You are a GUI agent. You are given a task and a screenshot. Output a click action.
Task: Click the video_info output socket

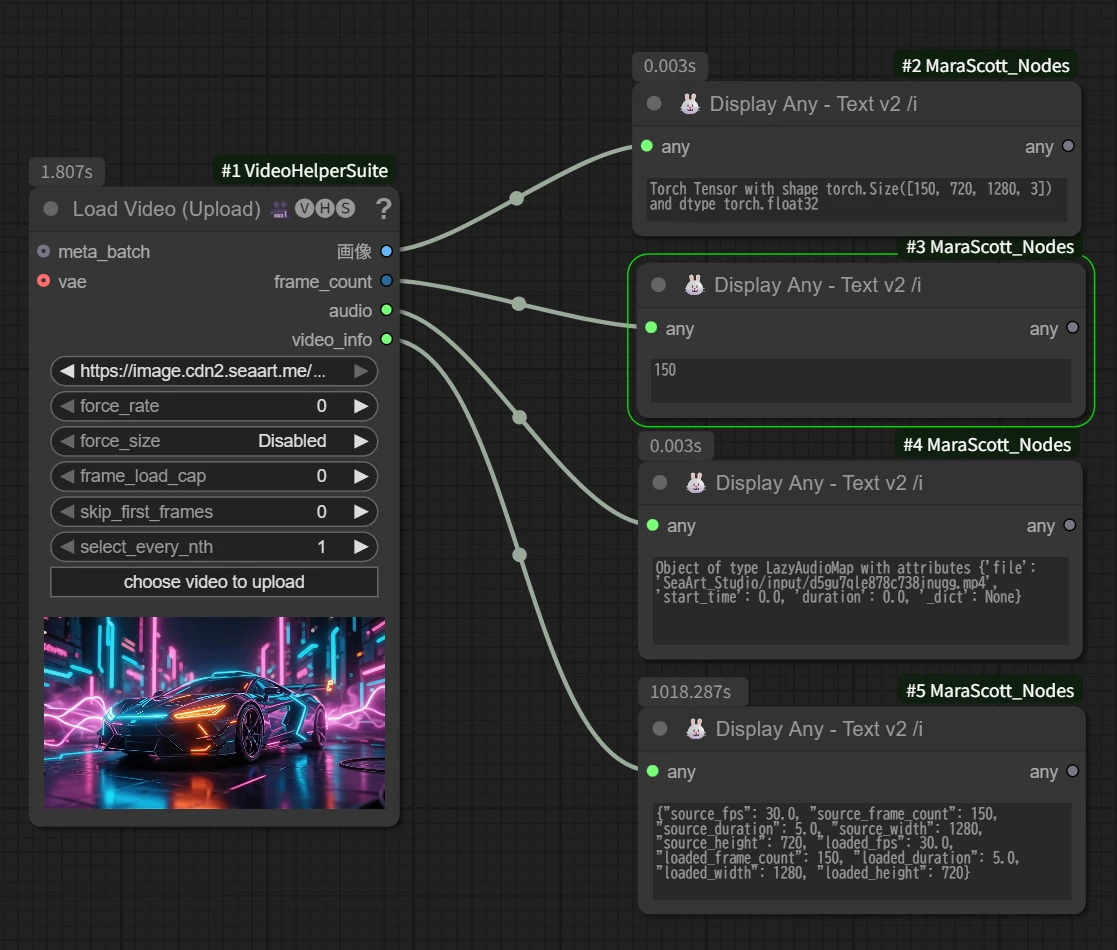387,340
